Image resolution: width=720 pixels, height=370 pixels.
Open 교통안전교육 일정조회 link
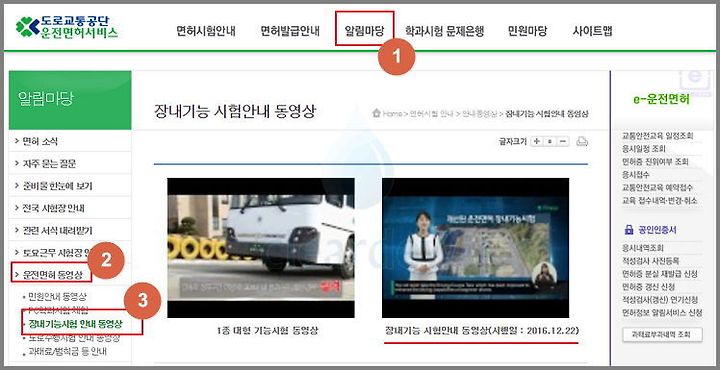657,136
